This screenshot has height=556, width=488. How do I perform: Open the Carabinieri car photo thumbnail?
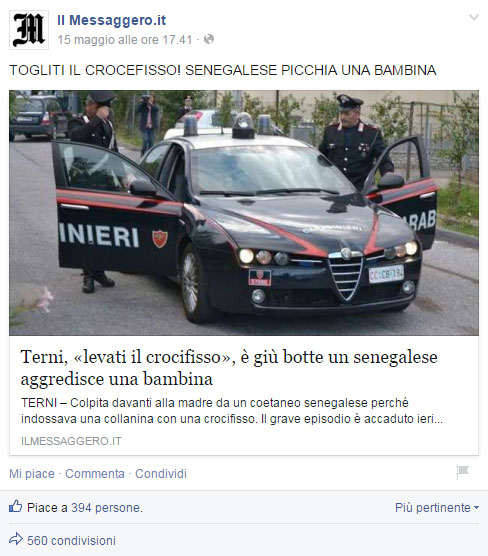point(244,213)
